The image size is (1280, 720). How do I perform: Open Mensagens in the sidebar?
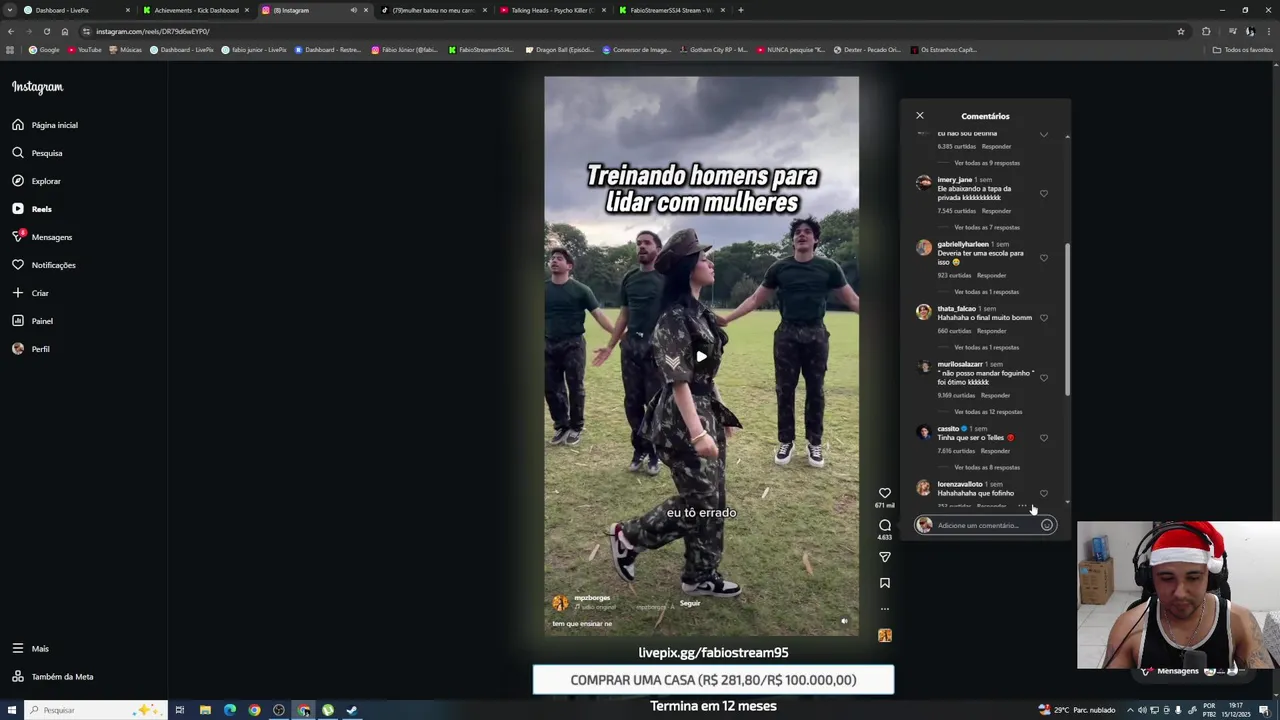pos(42,237)
